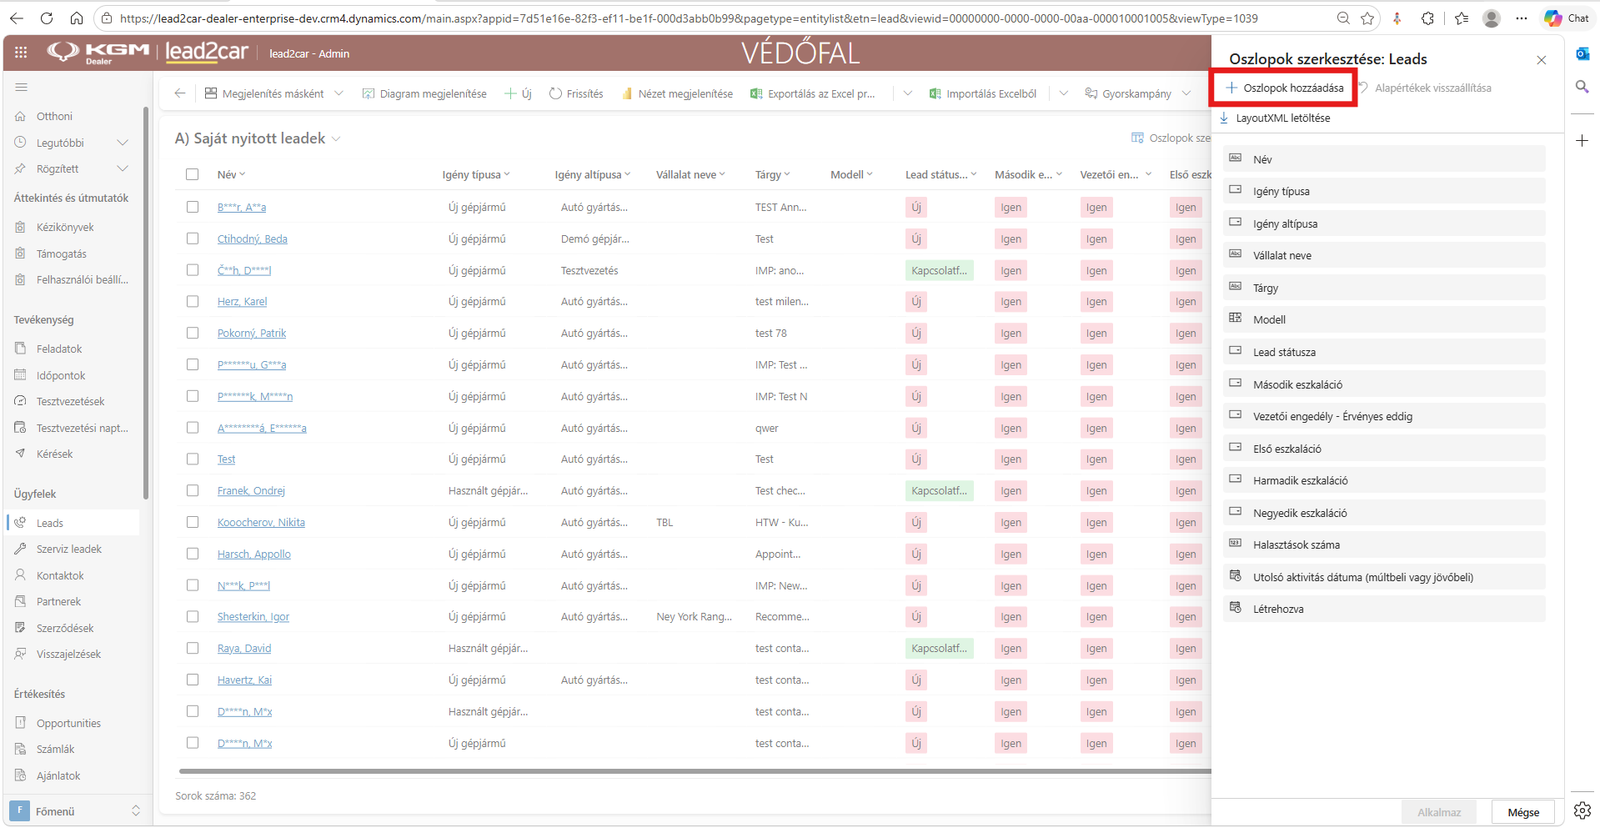This screenshot has height=828, width=1600.
Task: Select the Lead státusza column item
Action: [x=1384, y=352]
